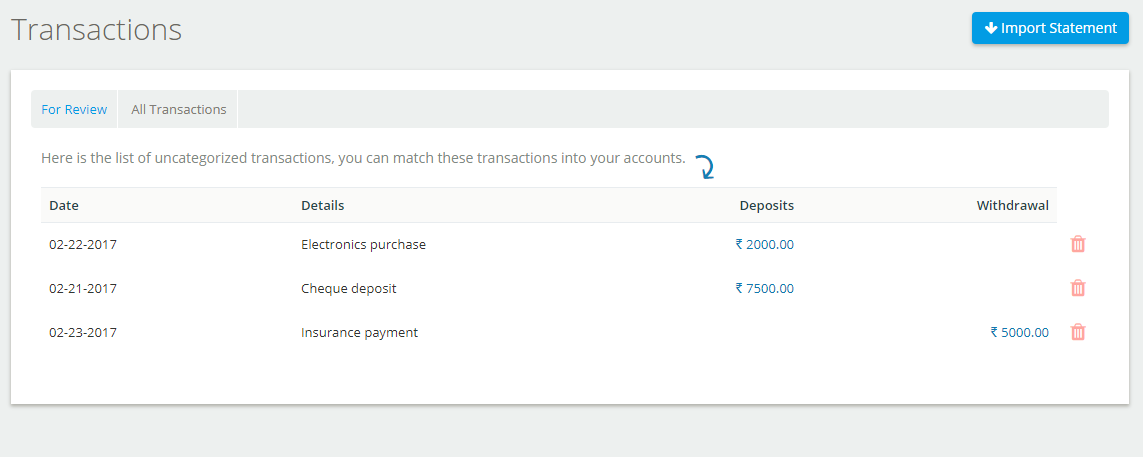The width and height of the screenshot is (1143, 457).
Task: Click the curved arrow refresh icon
Action: click(704, 167)
